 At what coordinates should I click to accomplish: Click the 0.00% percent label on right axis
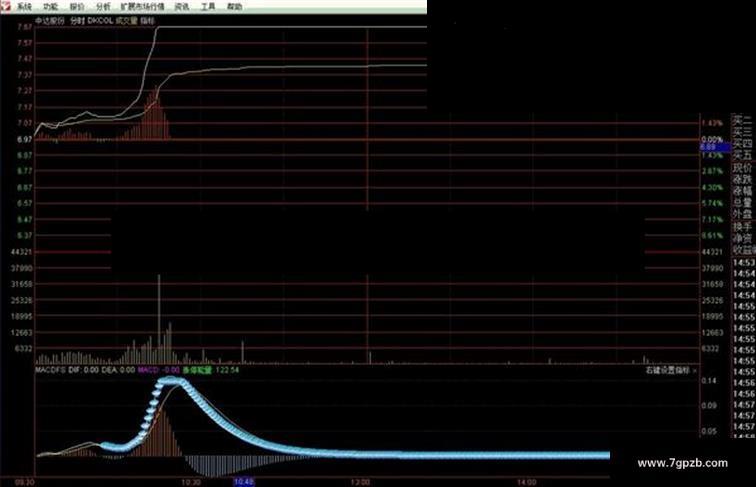click(712, 140)
